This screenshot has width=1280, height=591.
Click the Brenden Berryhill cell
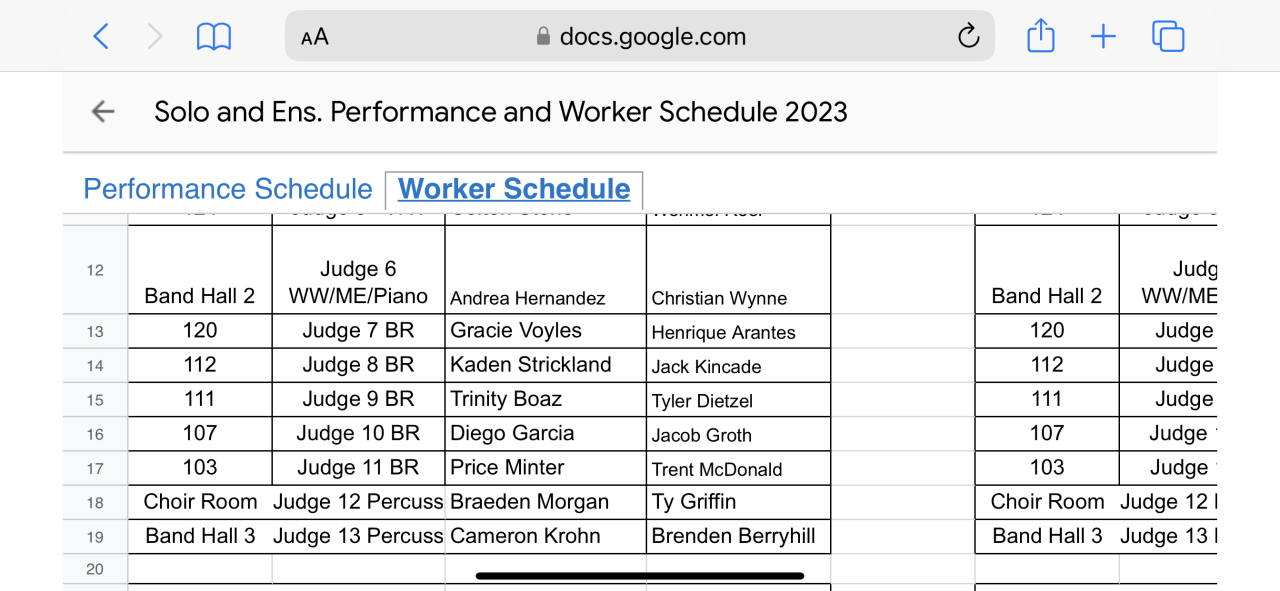[x=738, y=536]
